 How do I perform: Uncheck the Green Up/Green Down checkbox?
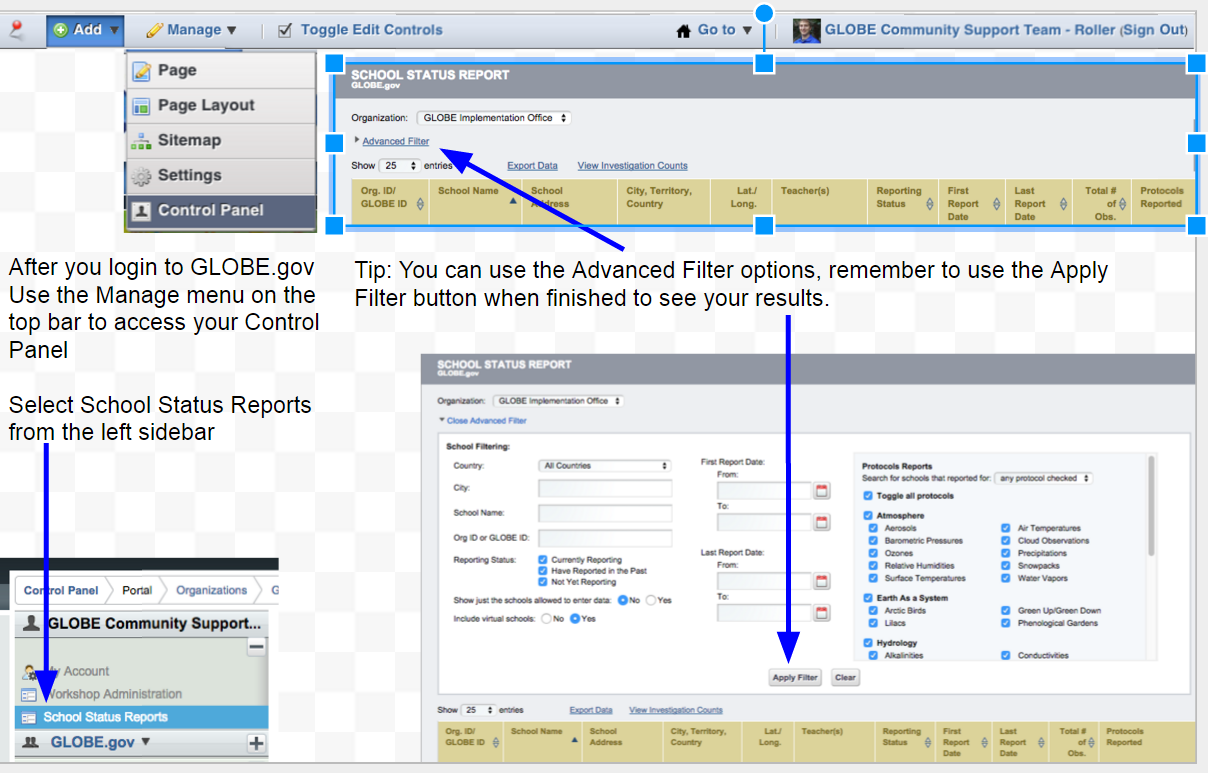[1007, 610]
